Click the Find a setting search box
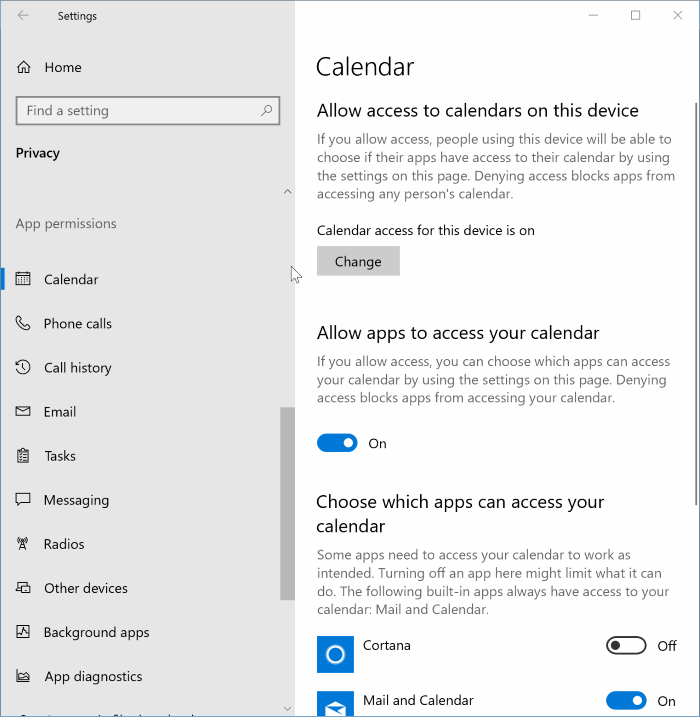Viewport: 700px width, 717px height. (x=148, y=110)
